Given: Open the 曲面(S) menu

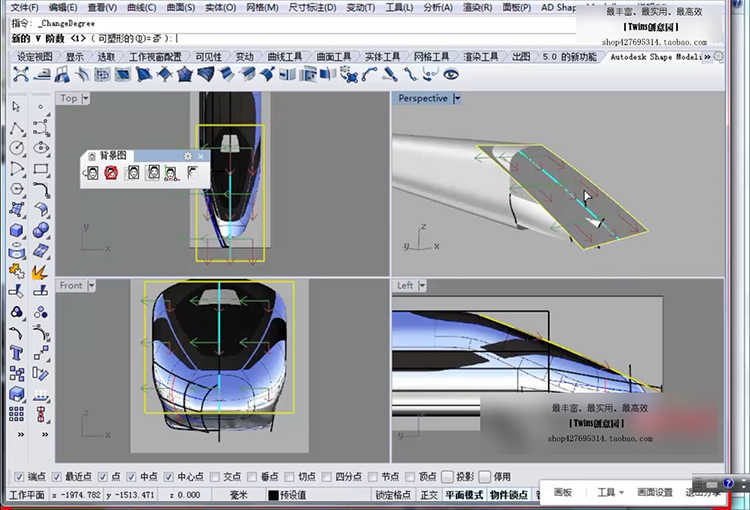Looking at the screenshot, I should (181, 7).
